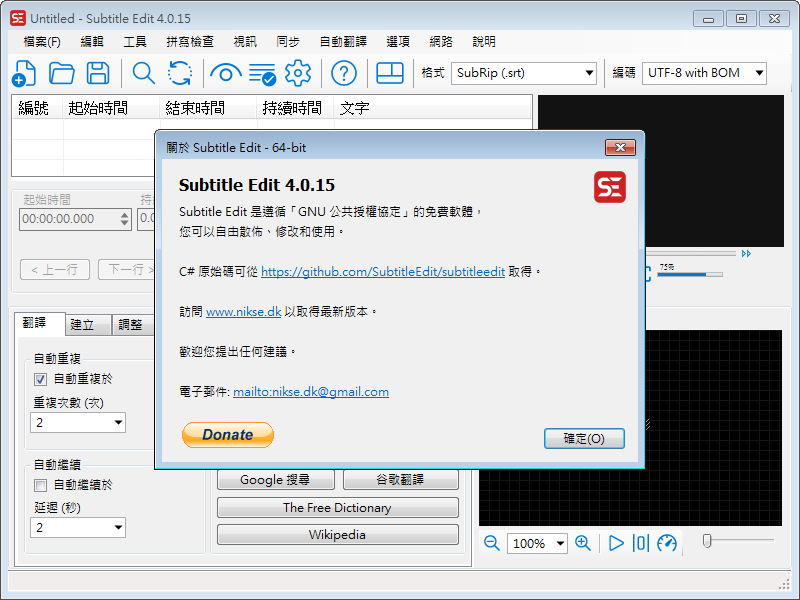Viewport: 800px width, 600px height.
Task: Open the 選項 menu
Action: (x=398, y=42)
